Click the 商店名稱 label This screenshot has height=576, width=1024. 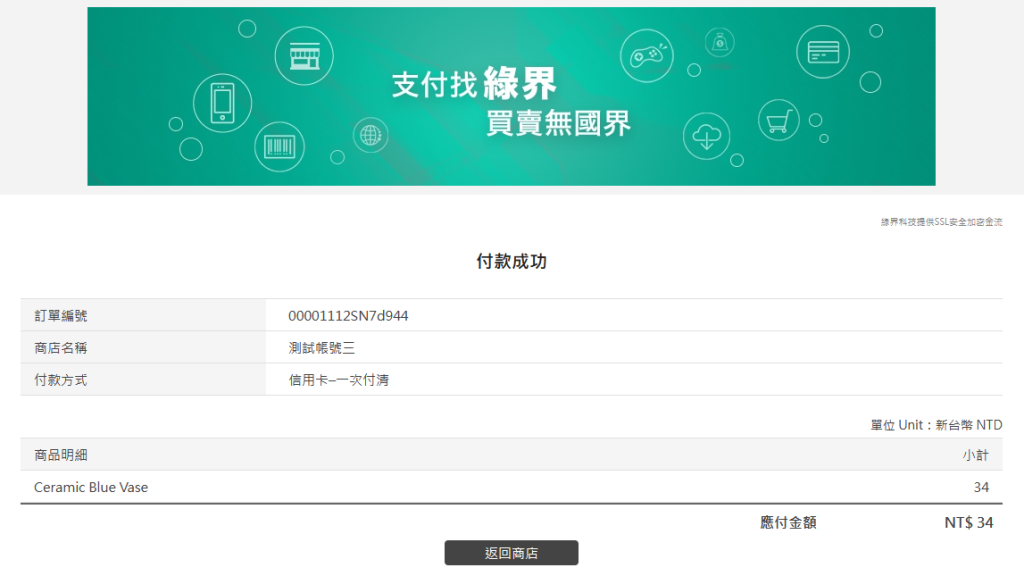61,347
